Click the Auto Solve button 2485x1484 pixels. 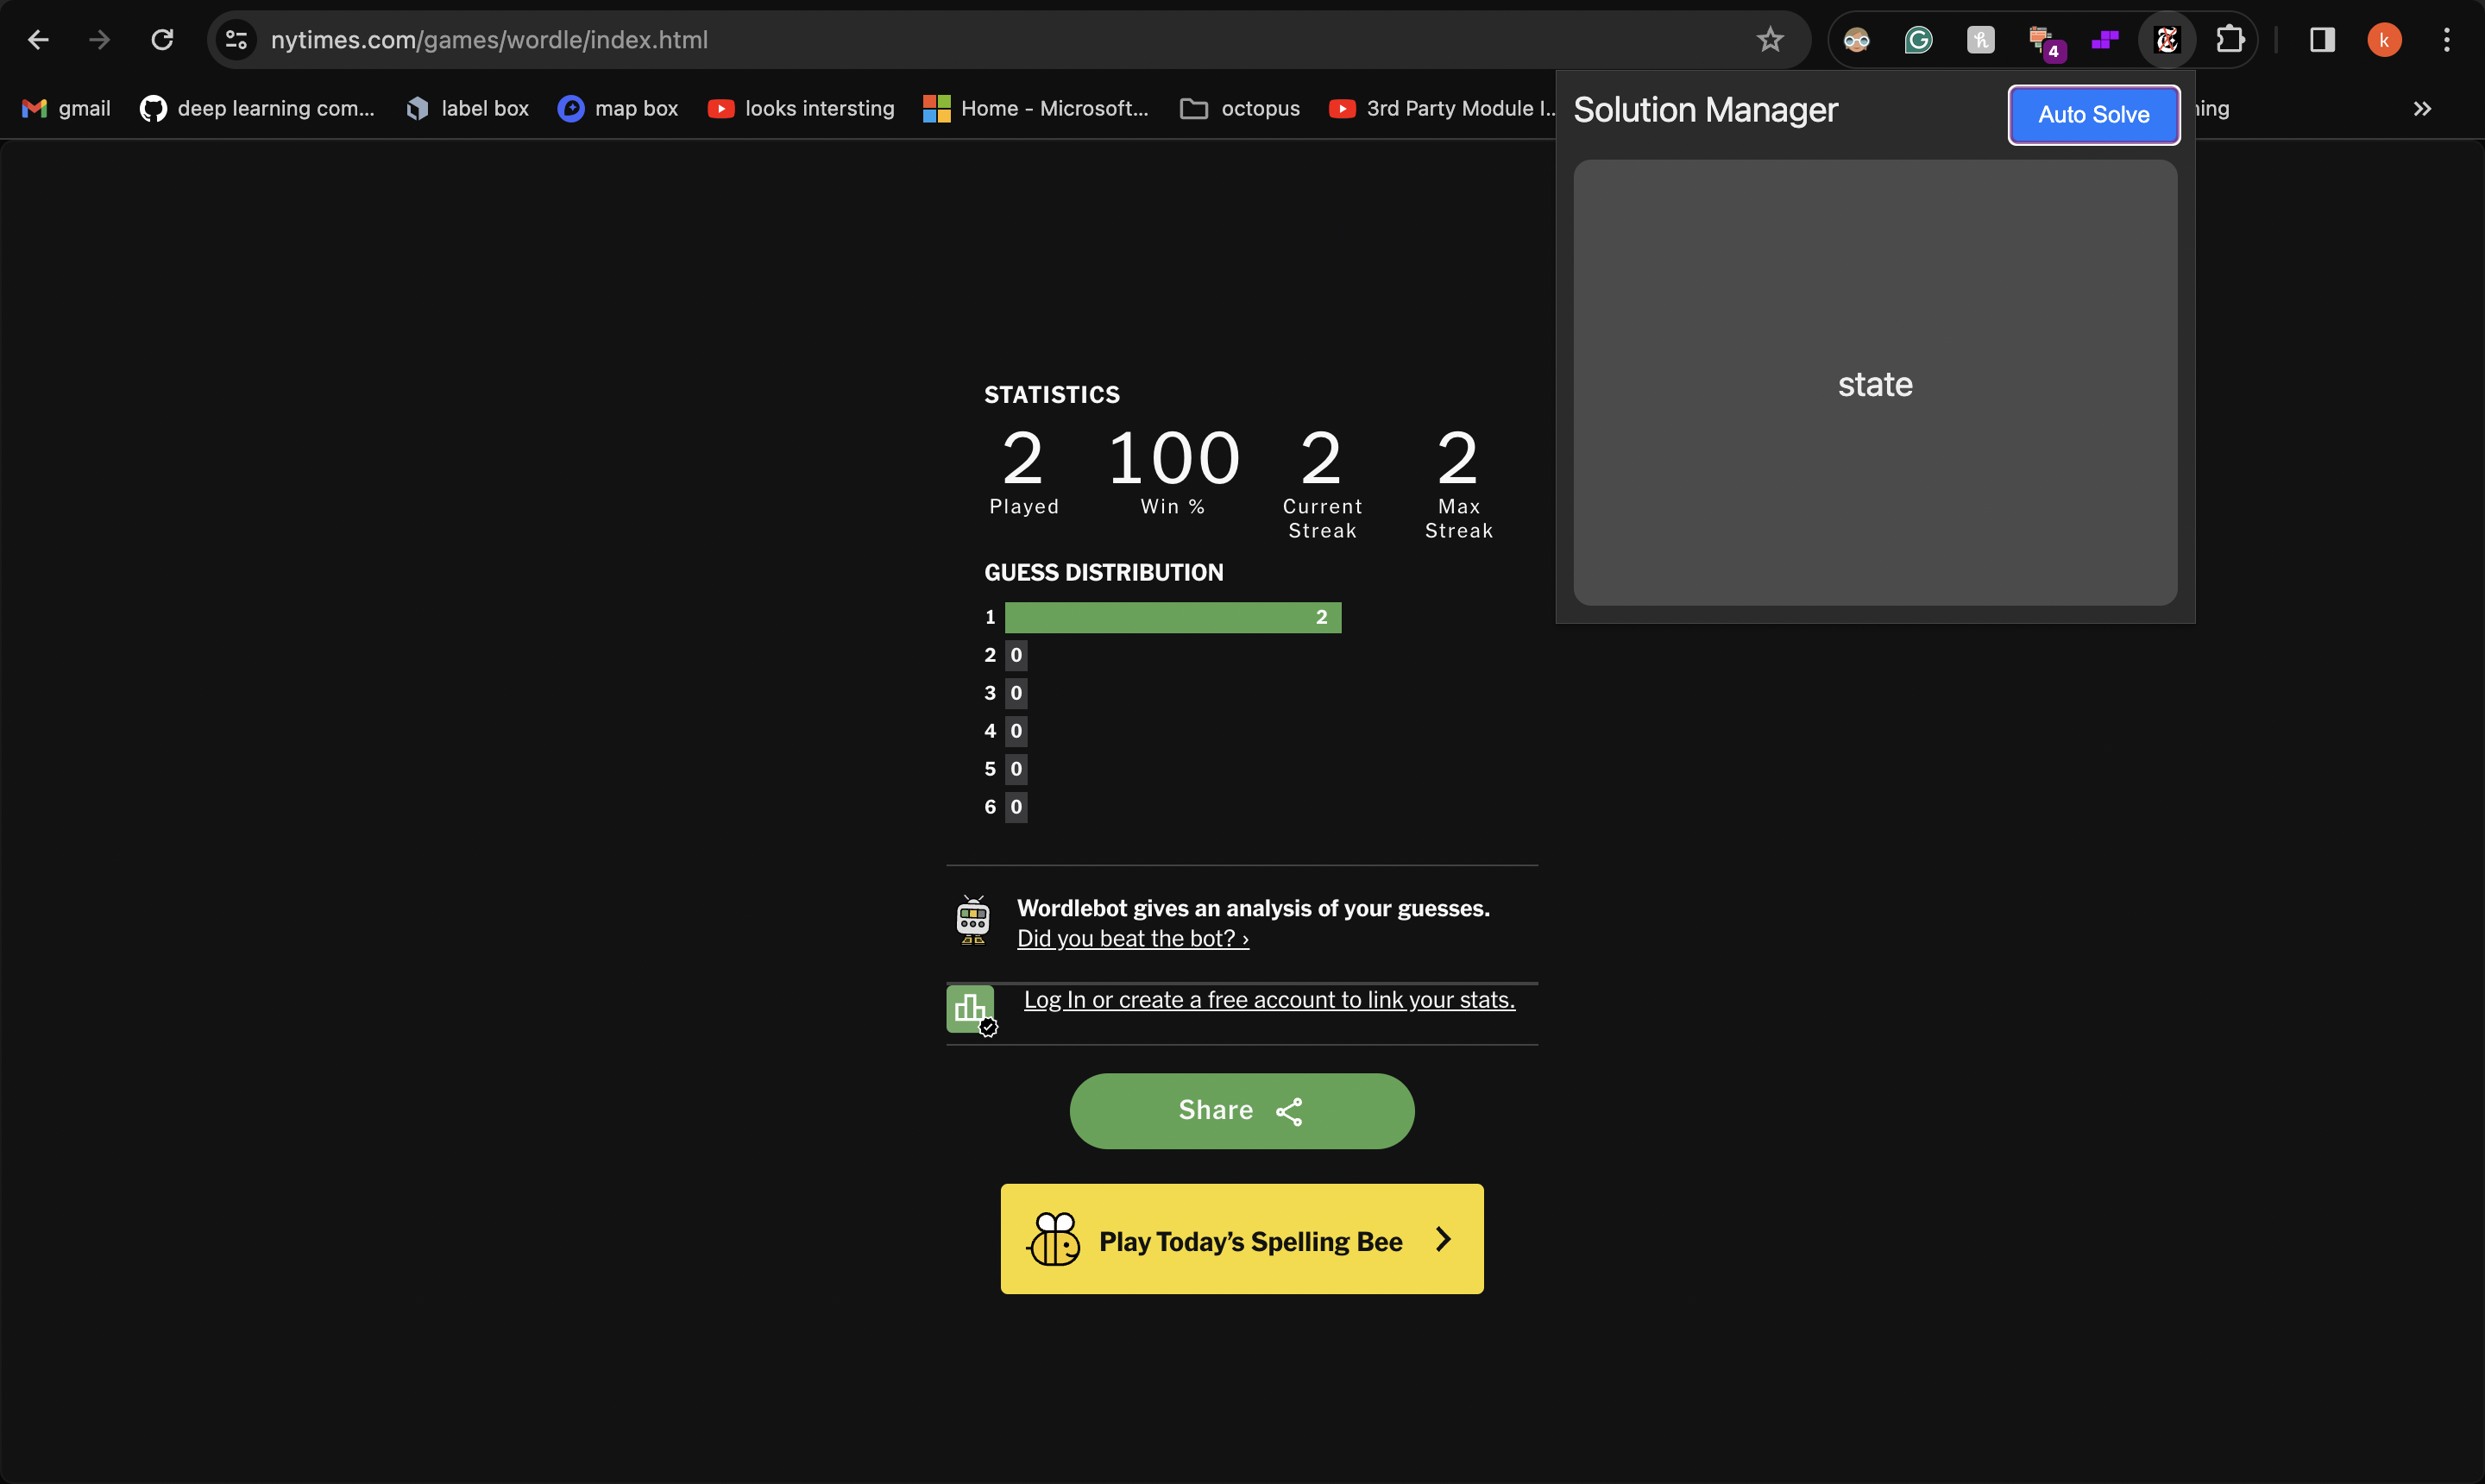pos(2093,115)
